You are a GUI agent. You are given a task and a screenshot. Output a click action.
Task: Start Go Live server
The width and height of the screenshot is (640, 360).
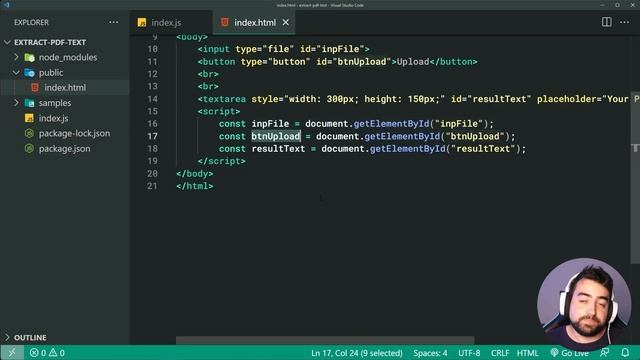coord(569,353)
